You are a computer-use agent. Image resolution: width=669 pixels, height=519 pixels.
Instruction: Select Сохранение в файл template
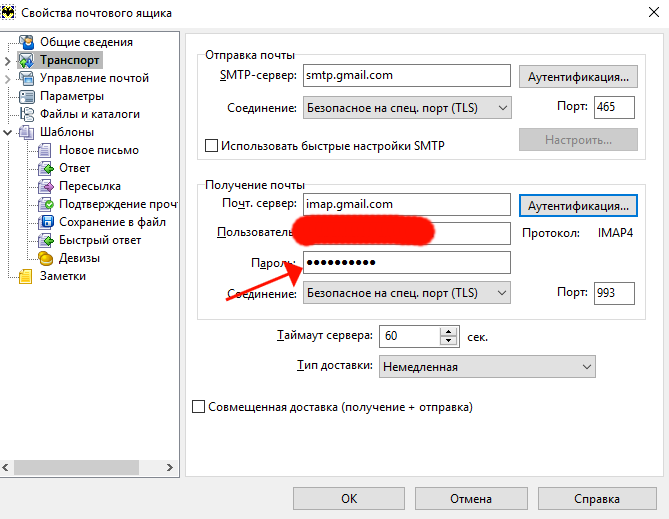[x=112, y=222]
